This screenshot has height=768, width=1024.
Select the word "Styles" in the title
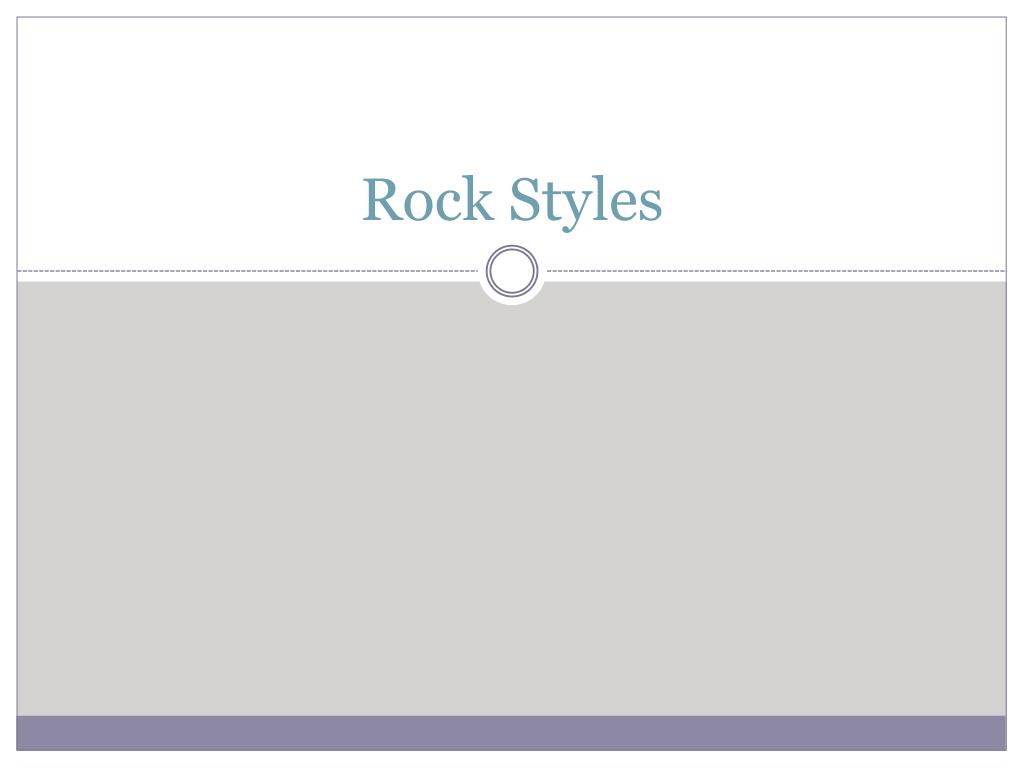click(586, 202)
